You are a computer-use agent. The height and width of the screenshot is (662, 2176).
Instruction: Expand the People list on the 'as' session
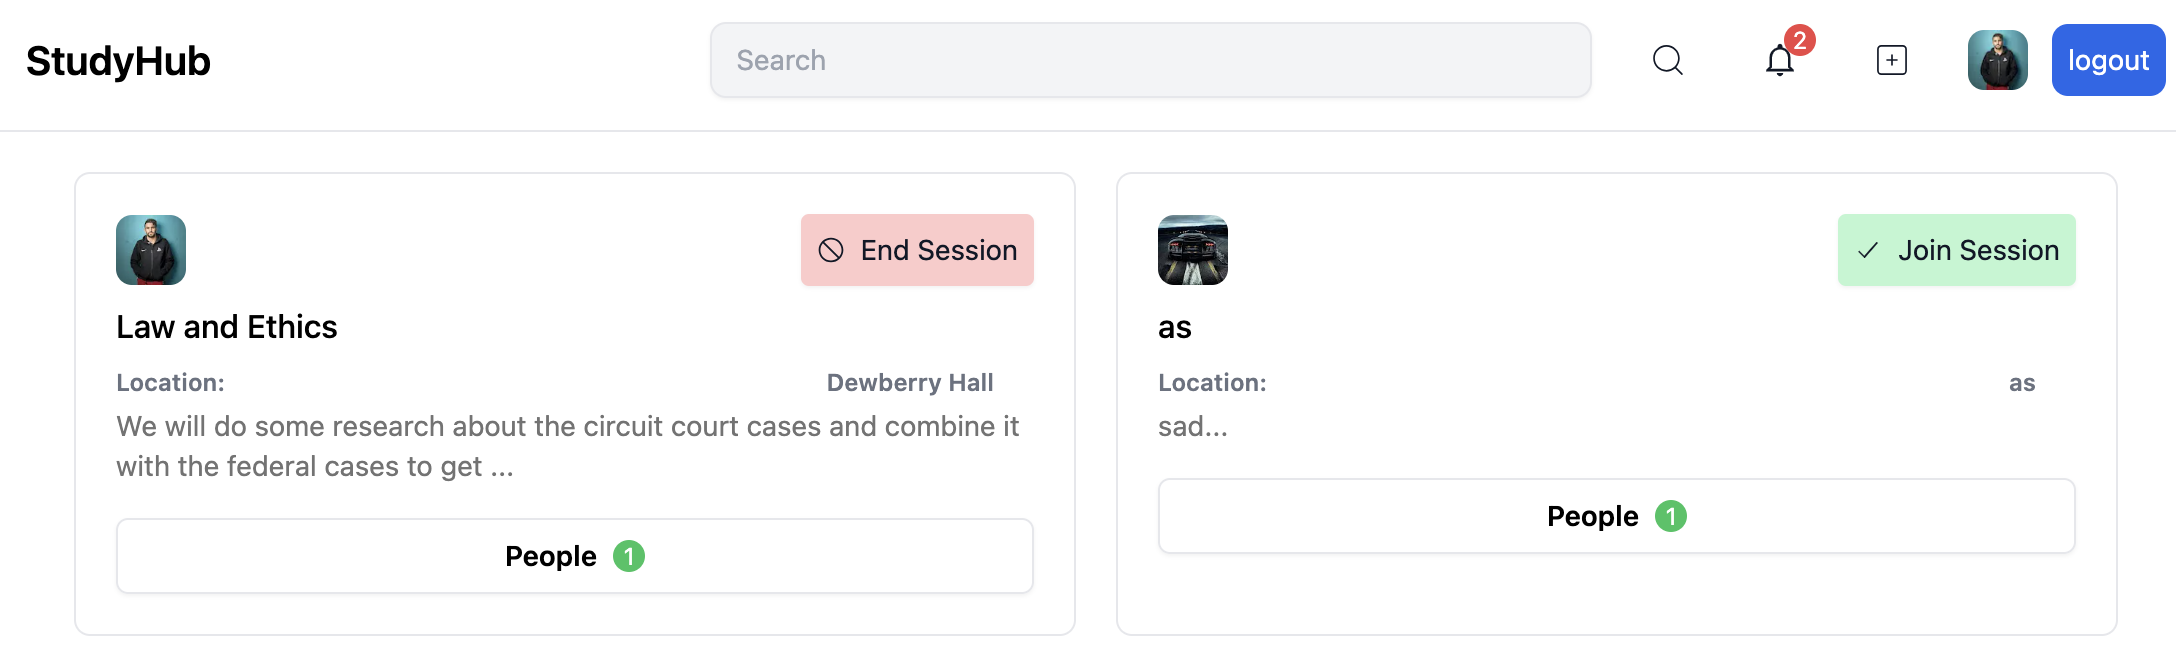[1616, 516]
